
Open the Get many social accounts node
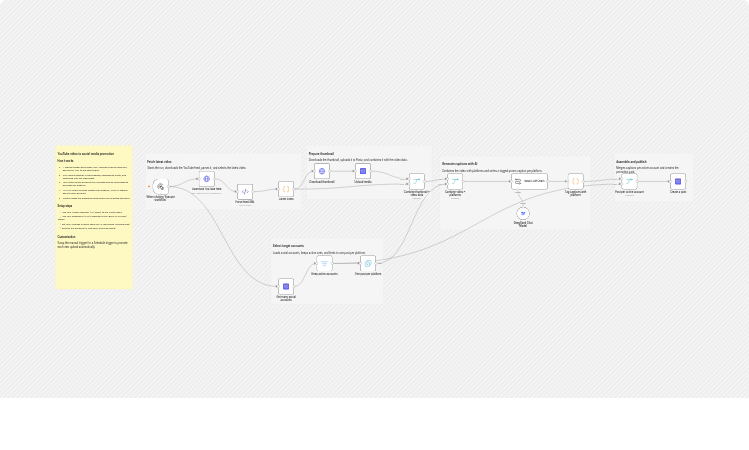[286, 286]
